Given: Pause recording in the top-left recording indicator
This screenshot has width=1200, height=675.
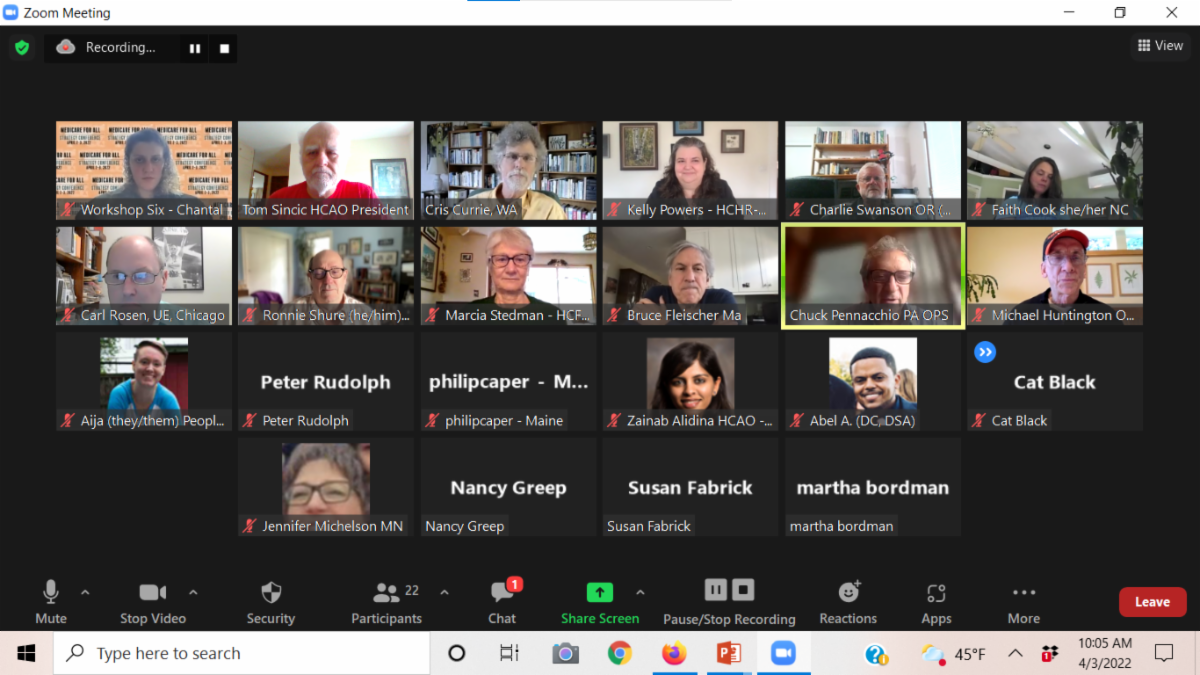Looking at the screenshot, I should (195, 48).
